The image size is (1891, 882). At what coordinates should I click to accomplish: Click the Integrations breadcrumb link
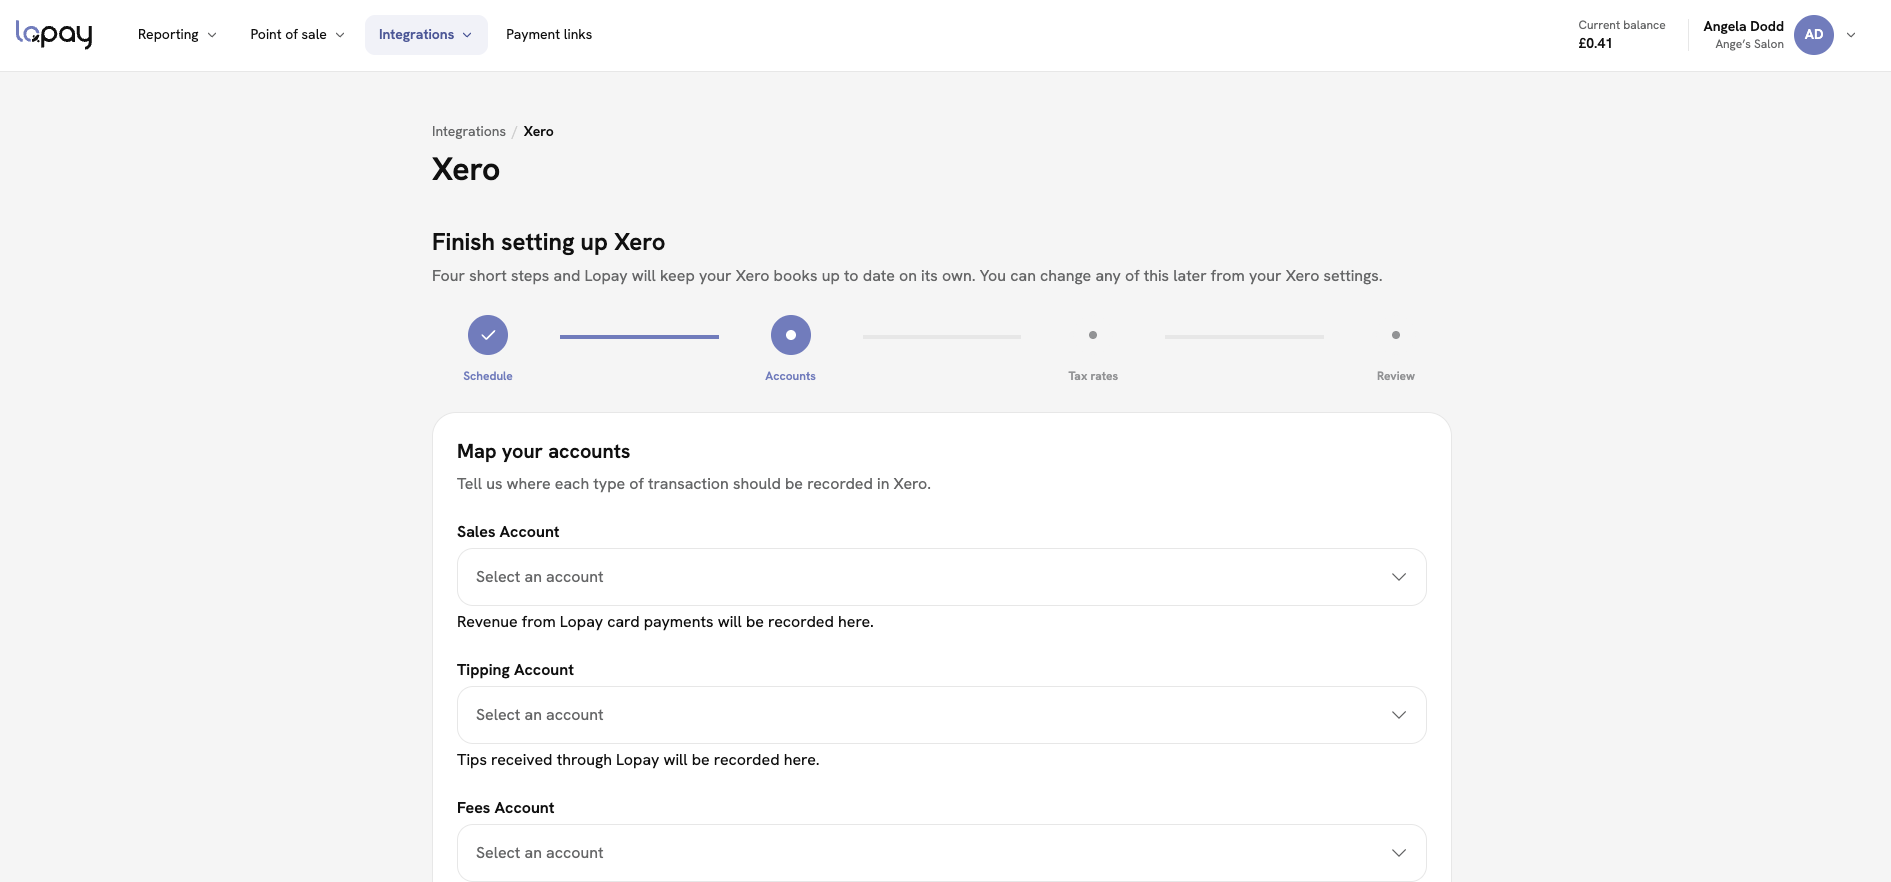pyautogui.click(x=469, y=131)
